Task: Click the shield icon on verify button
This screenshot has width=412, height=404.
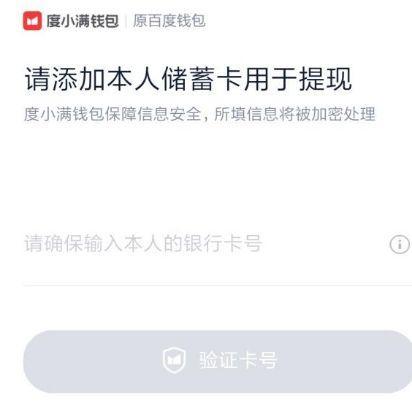Action: (x=174, y=360)
